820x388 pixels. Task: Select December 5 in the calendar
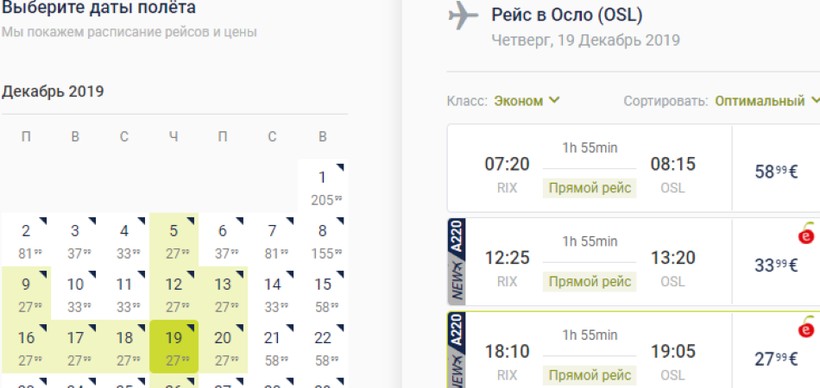(x=174, y=239)
